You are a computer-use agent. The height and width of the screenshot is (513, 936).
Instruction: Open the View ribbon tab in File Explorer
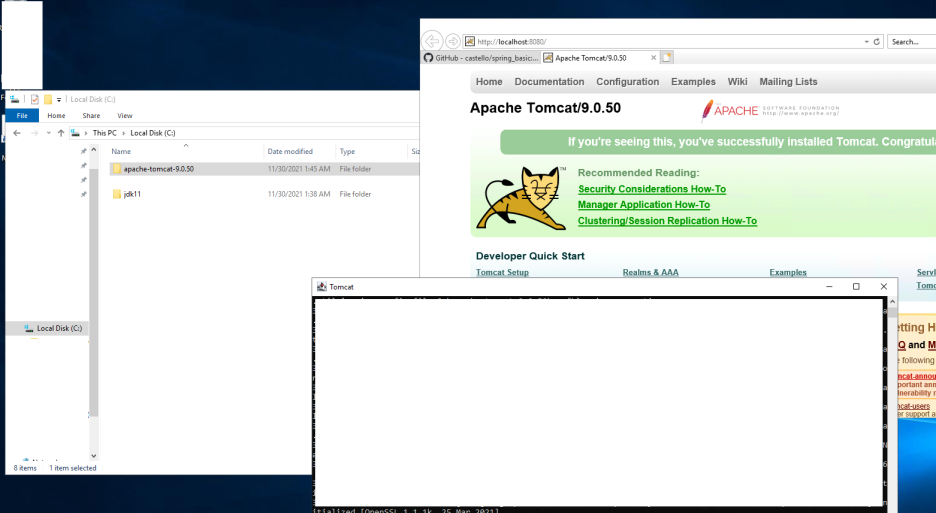(125, 116)
